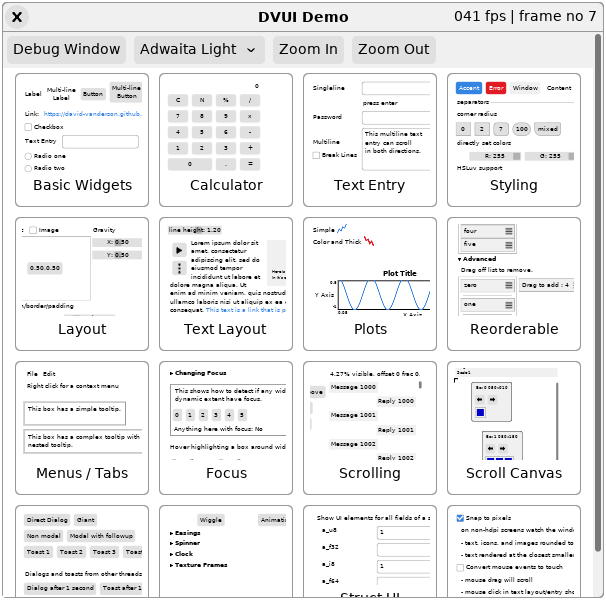The width and height of the screenshot is (606, 600).
Task: Click the G: 255 color slider
Action: (x=549, y=156)
